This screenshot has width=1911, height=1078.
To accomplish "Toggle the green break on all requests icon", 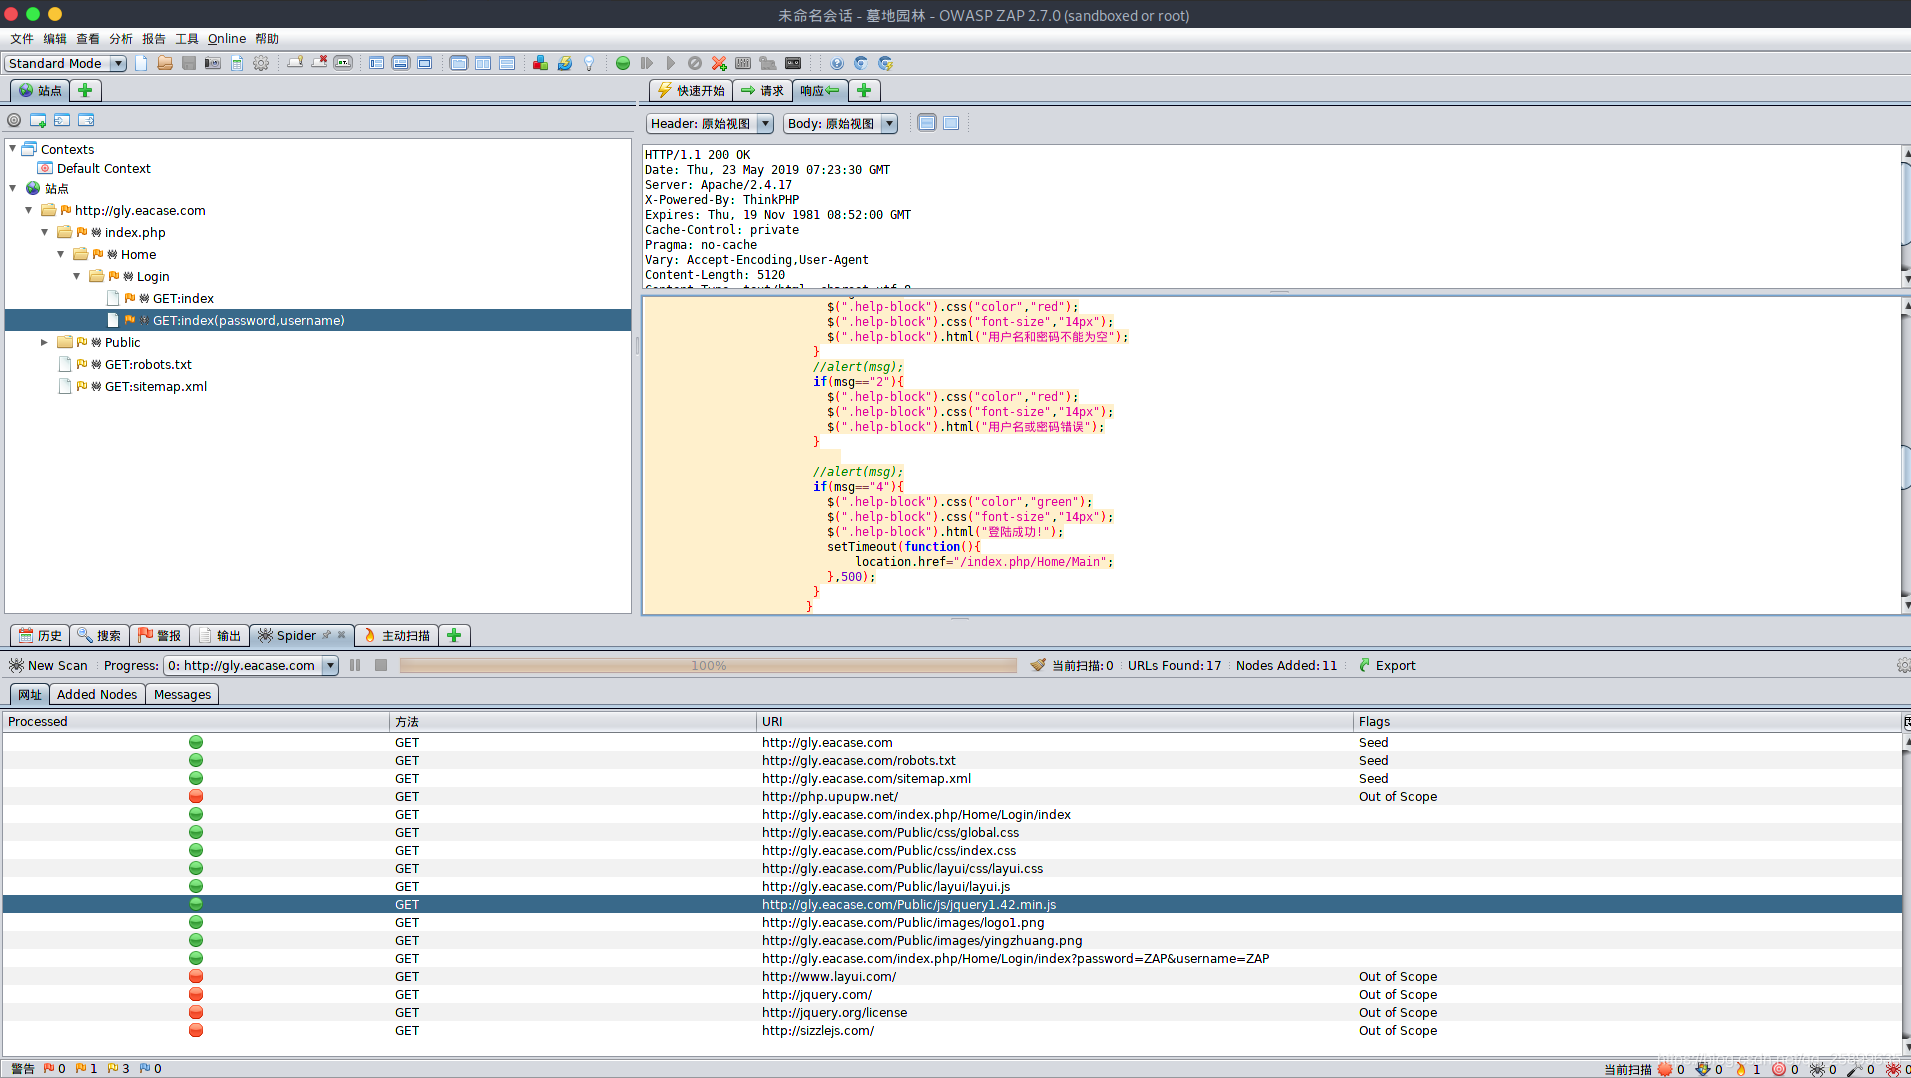I will pos(623,63).
